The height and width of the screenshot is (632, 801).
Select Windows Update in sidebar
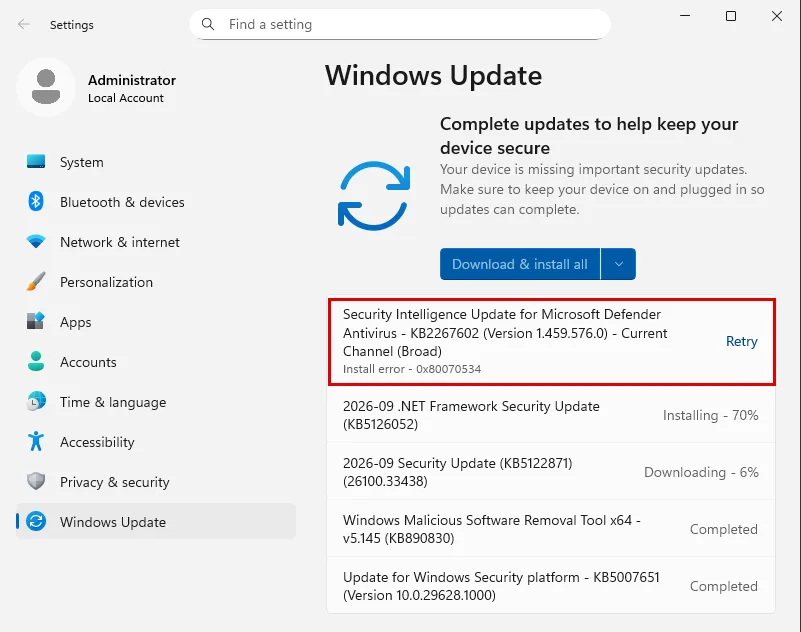point(156,522)
